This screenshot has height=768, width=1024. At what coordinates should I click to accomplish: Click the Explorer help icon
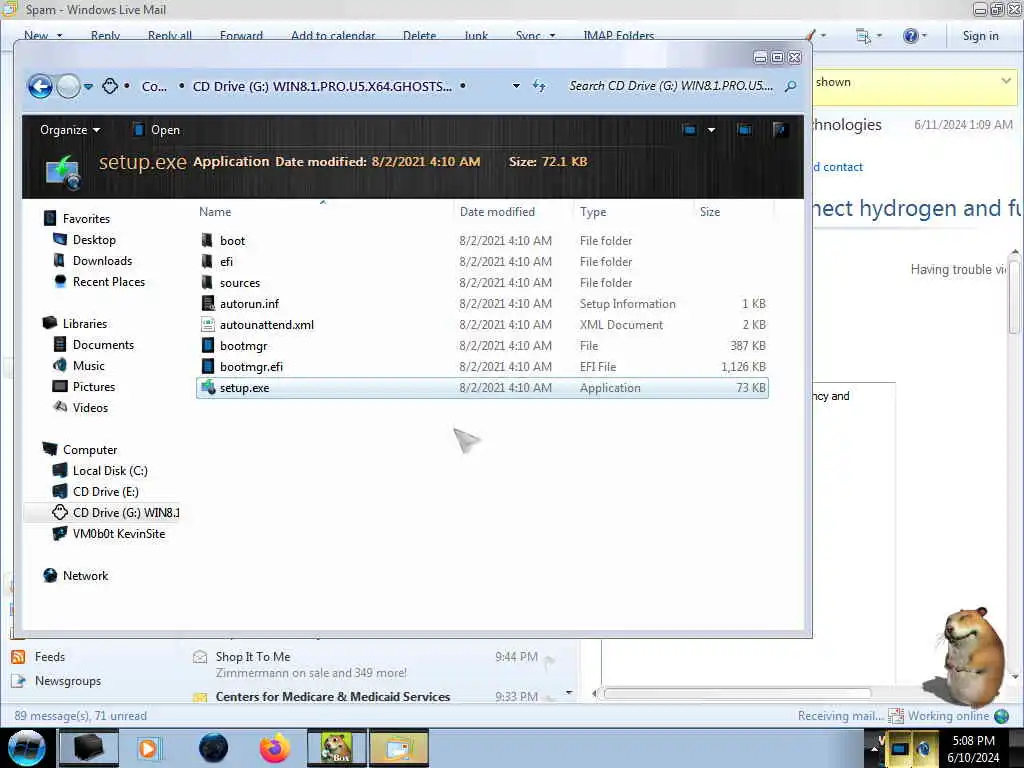pos(779,130)
